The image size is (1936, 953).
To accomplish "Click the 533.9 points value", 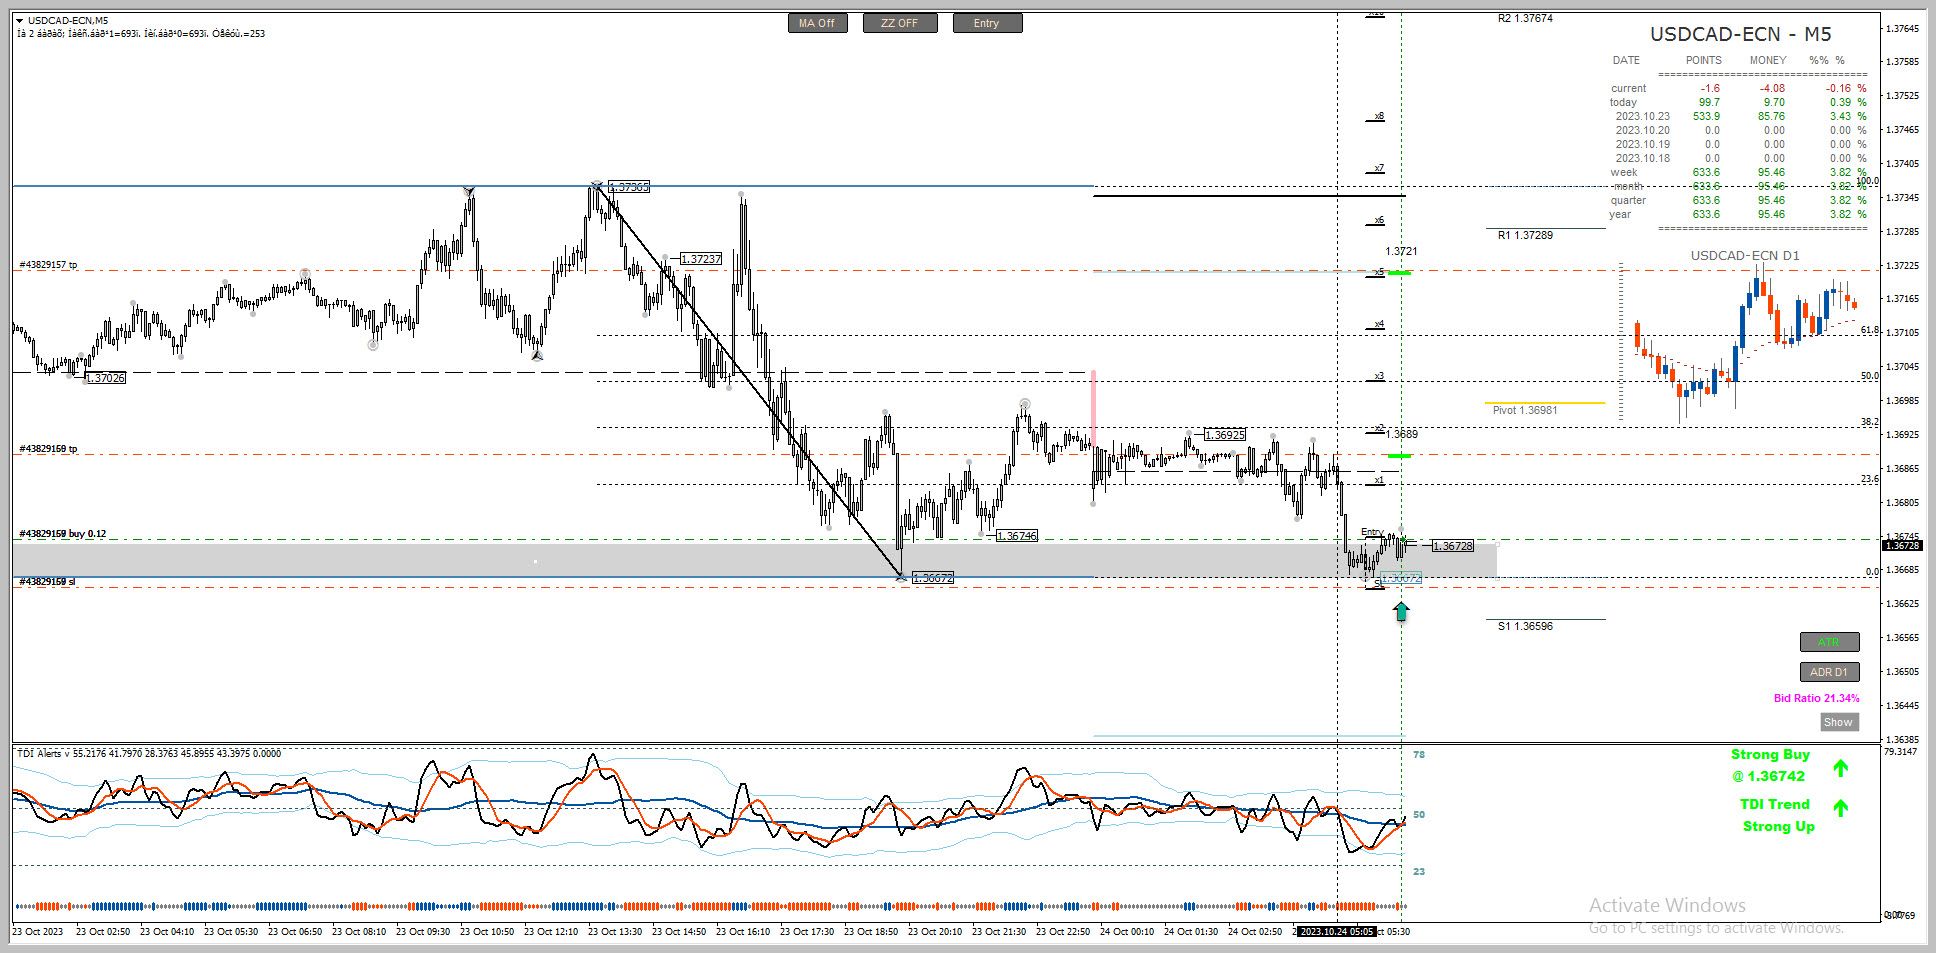I will [x=1706, y=116].
